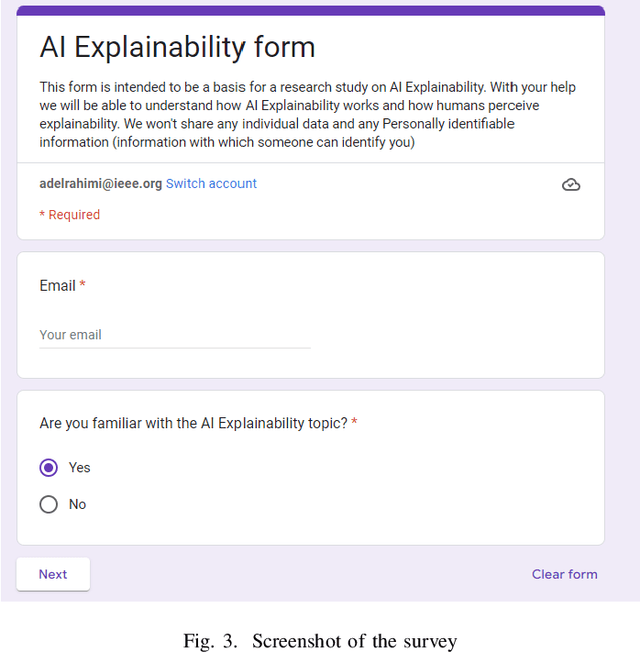Click the AI Explainability familiarity question text
This screenshot has width=640, height=653.
pos(193,423)
